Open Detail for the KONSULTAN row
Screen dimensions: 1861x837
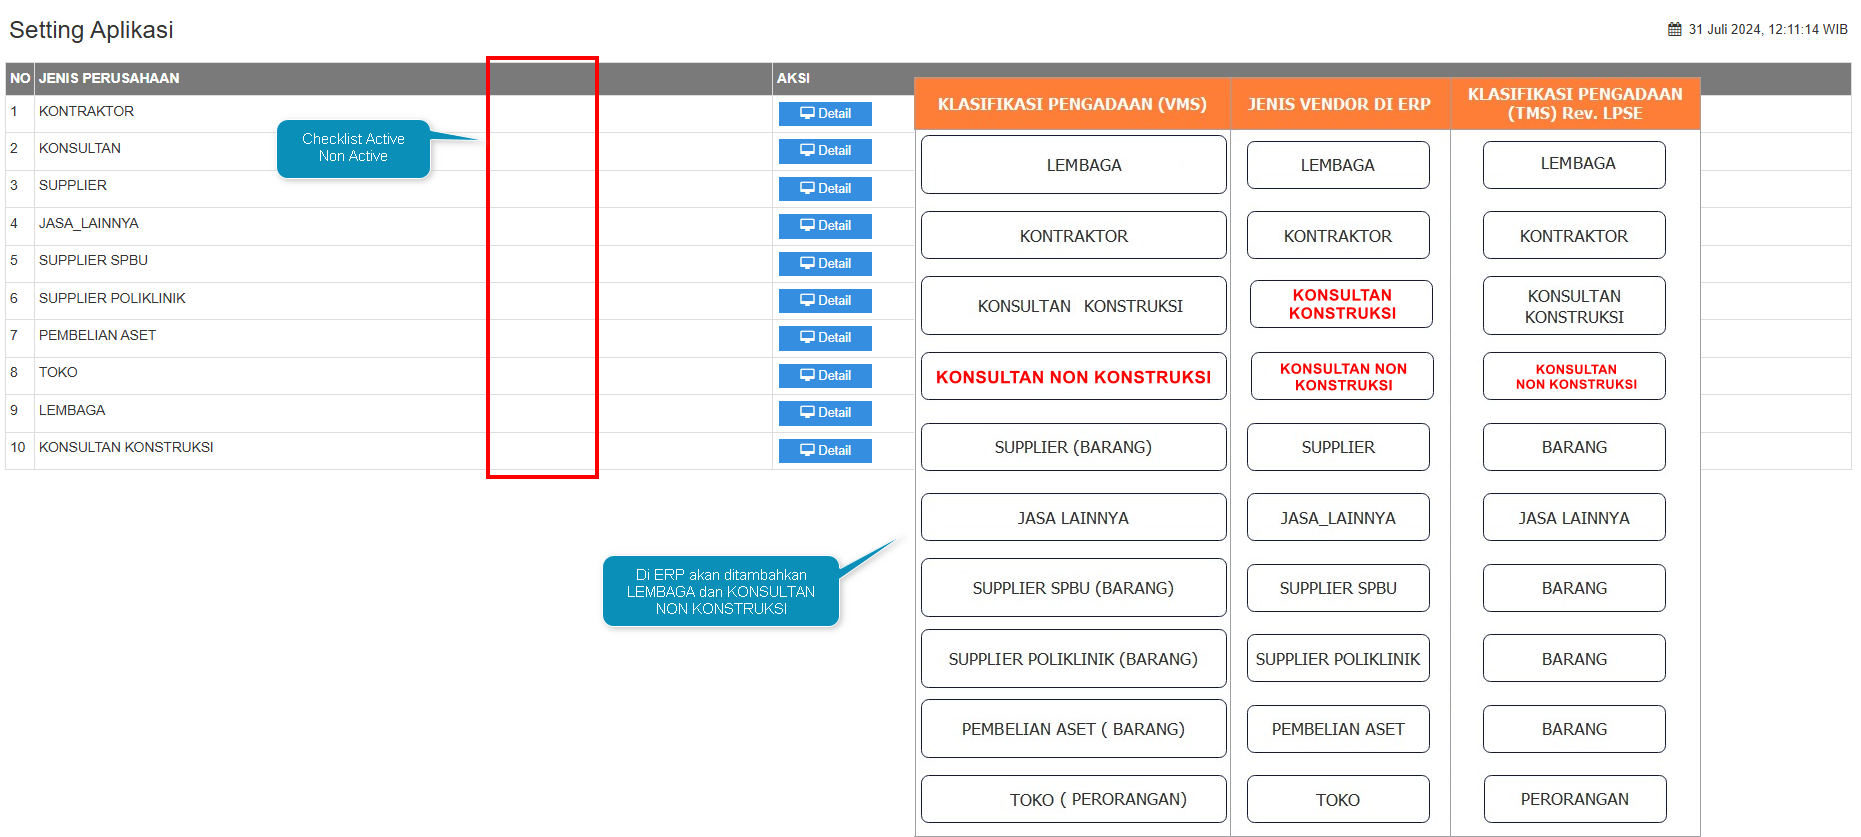pos(825,151)
